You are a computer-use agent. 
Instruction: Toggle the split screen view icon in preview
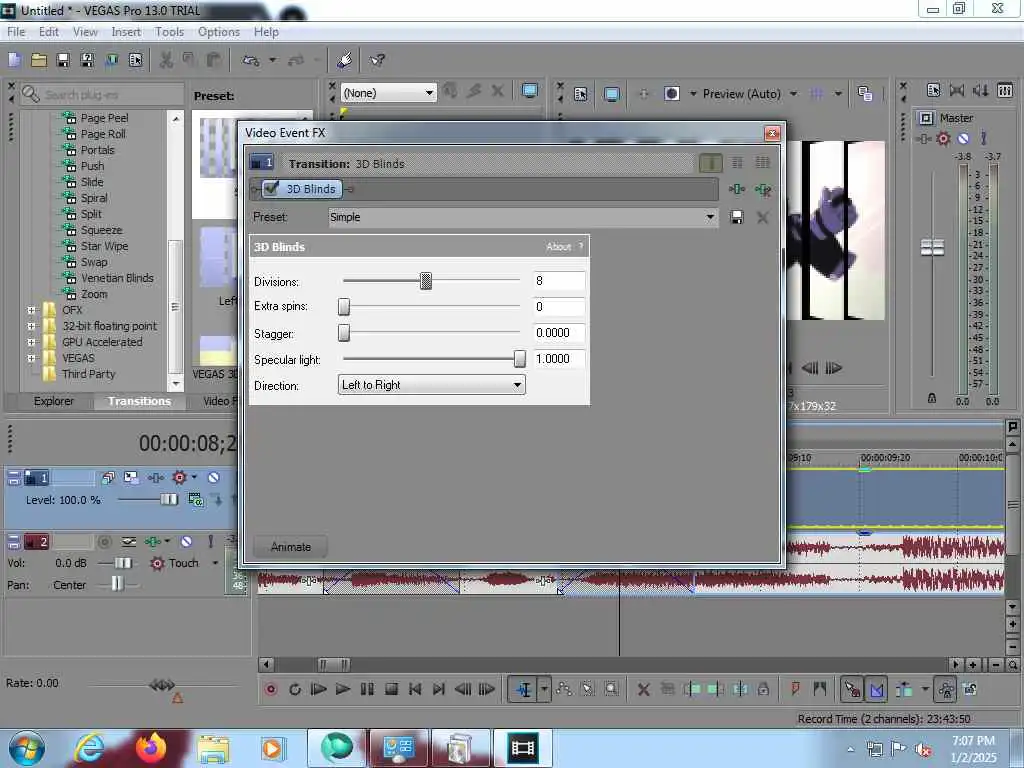[x=671, y=94]
